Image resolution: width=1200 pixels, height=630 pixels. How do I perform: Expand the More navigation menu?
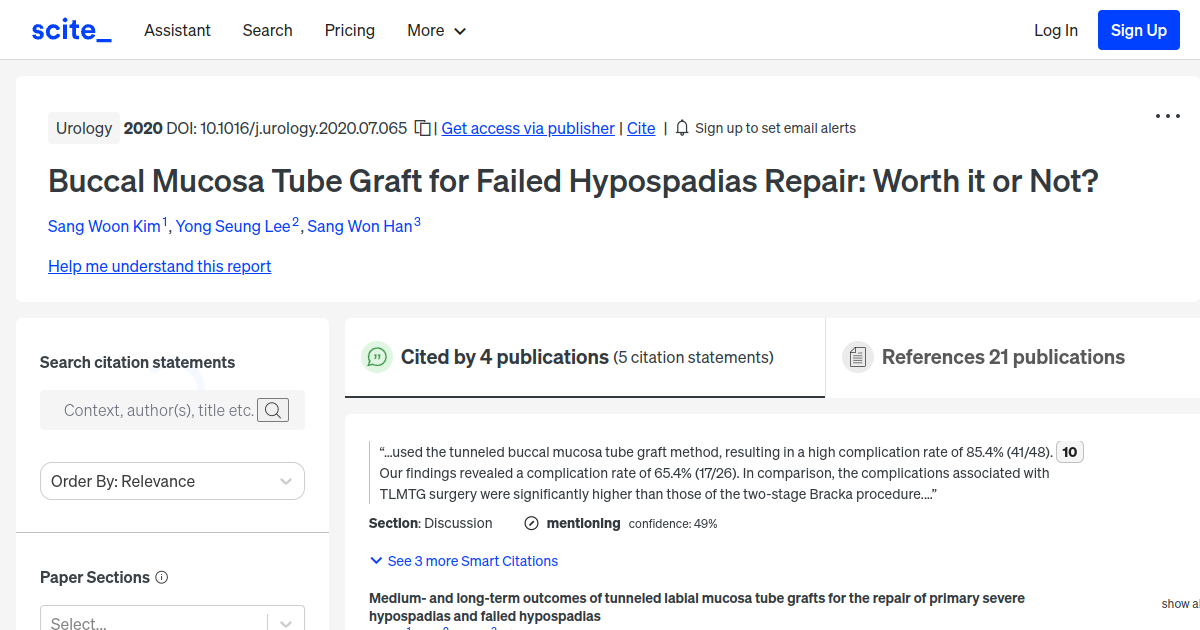(436, 31)
